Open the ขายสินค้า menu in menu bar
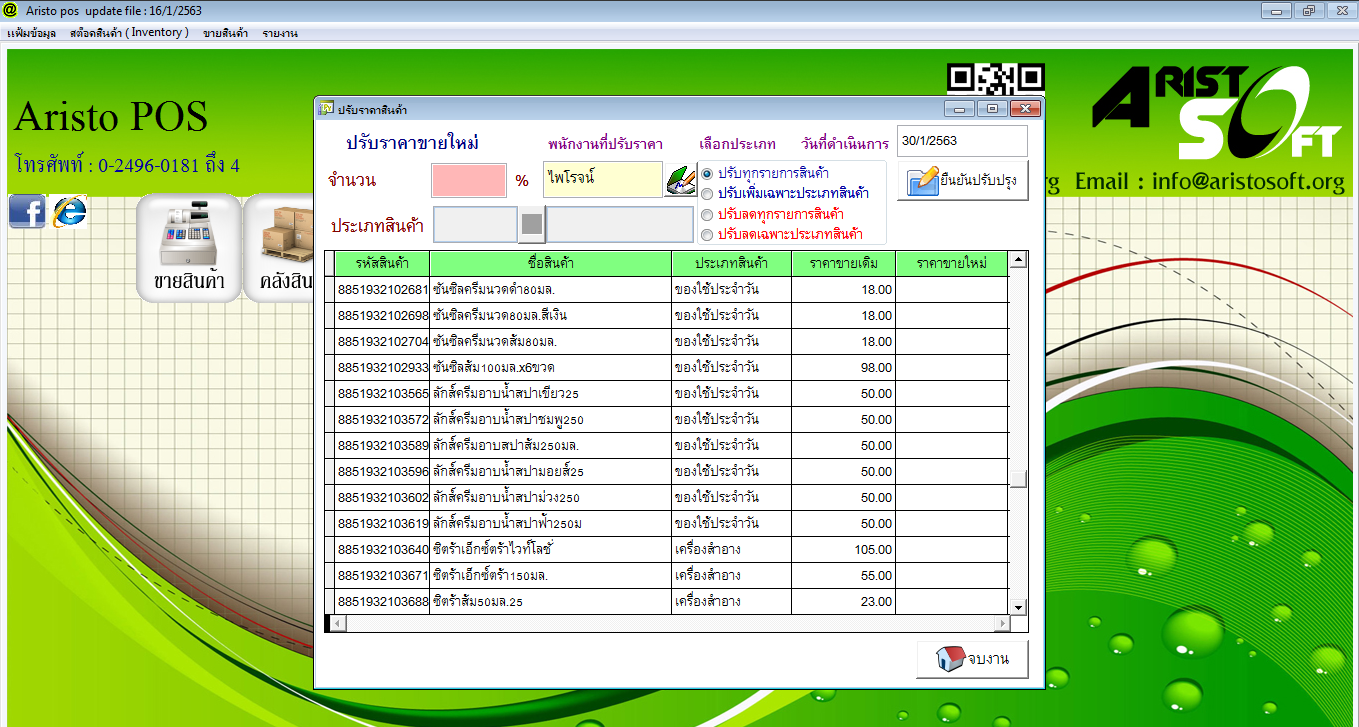Image resolution: width=1359 pixels, height=727 pixels. click(x=225, y=33)
